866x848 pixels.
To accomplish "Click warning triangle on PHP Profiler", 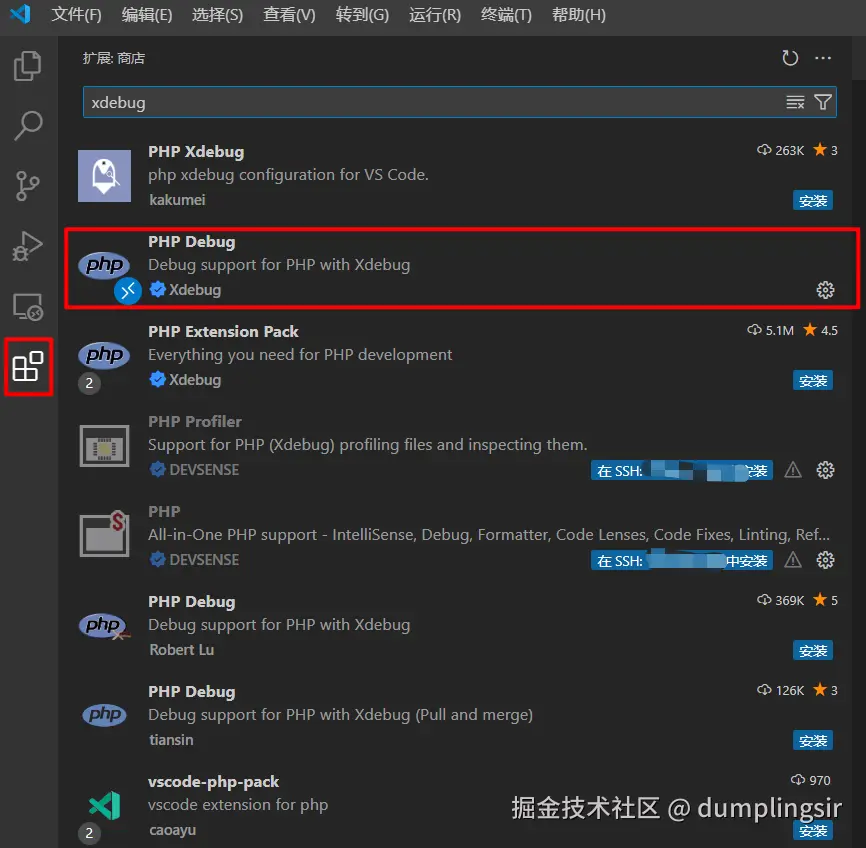I will pyautogui.click(x=793, y=470).
